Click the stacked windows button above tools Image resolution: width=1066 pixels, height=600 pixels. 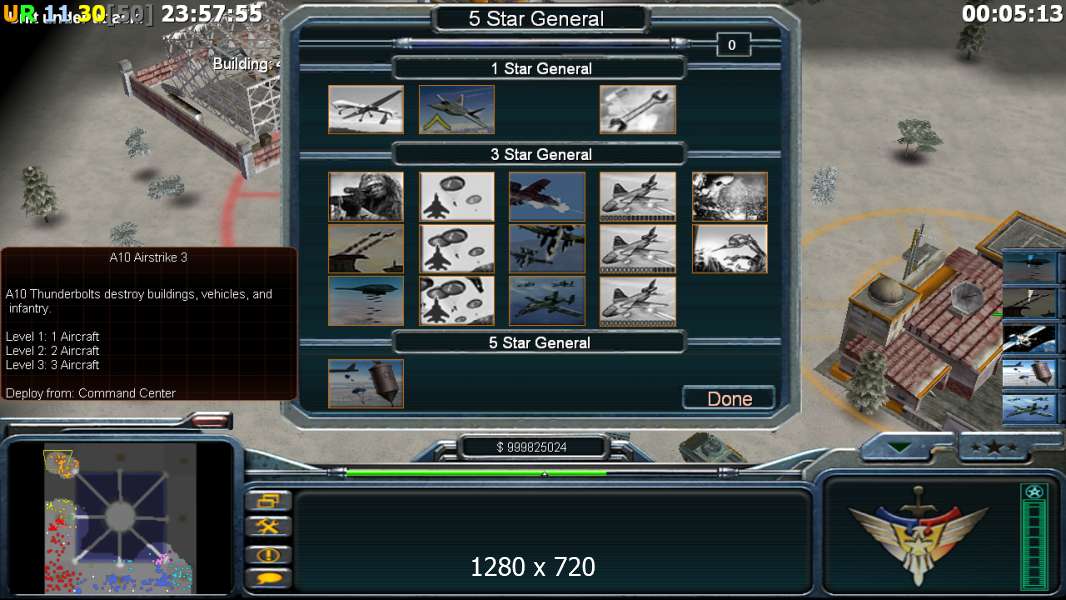click(269, 501)
